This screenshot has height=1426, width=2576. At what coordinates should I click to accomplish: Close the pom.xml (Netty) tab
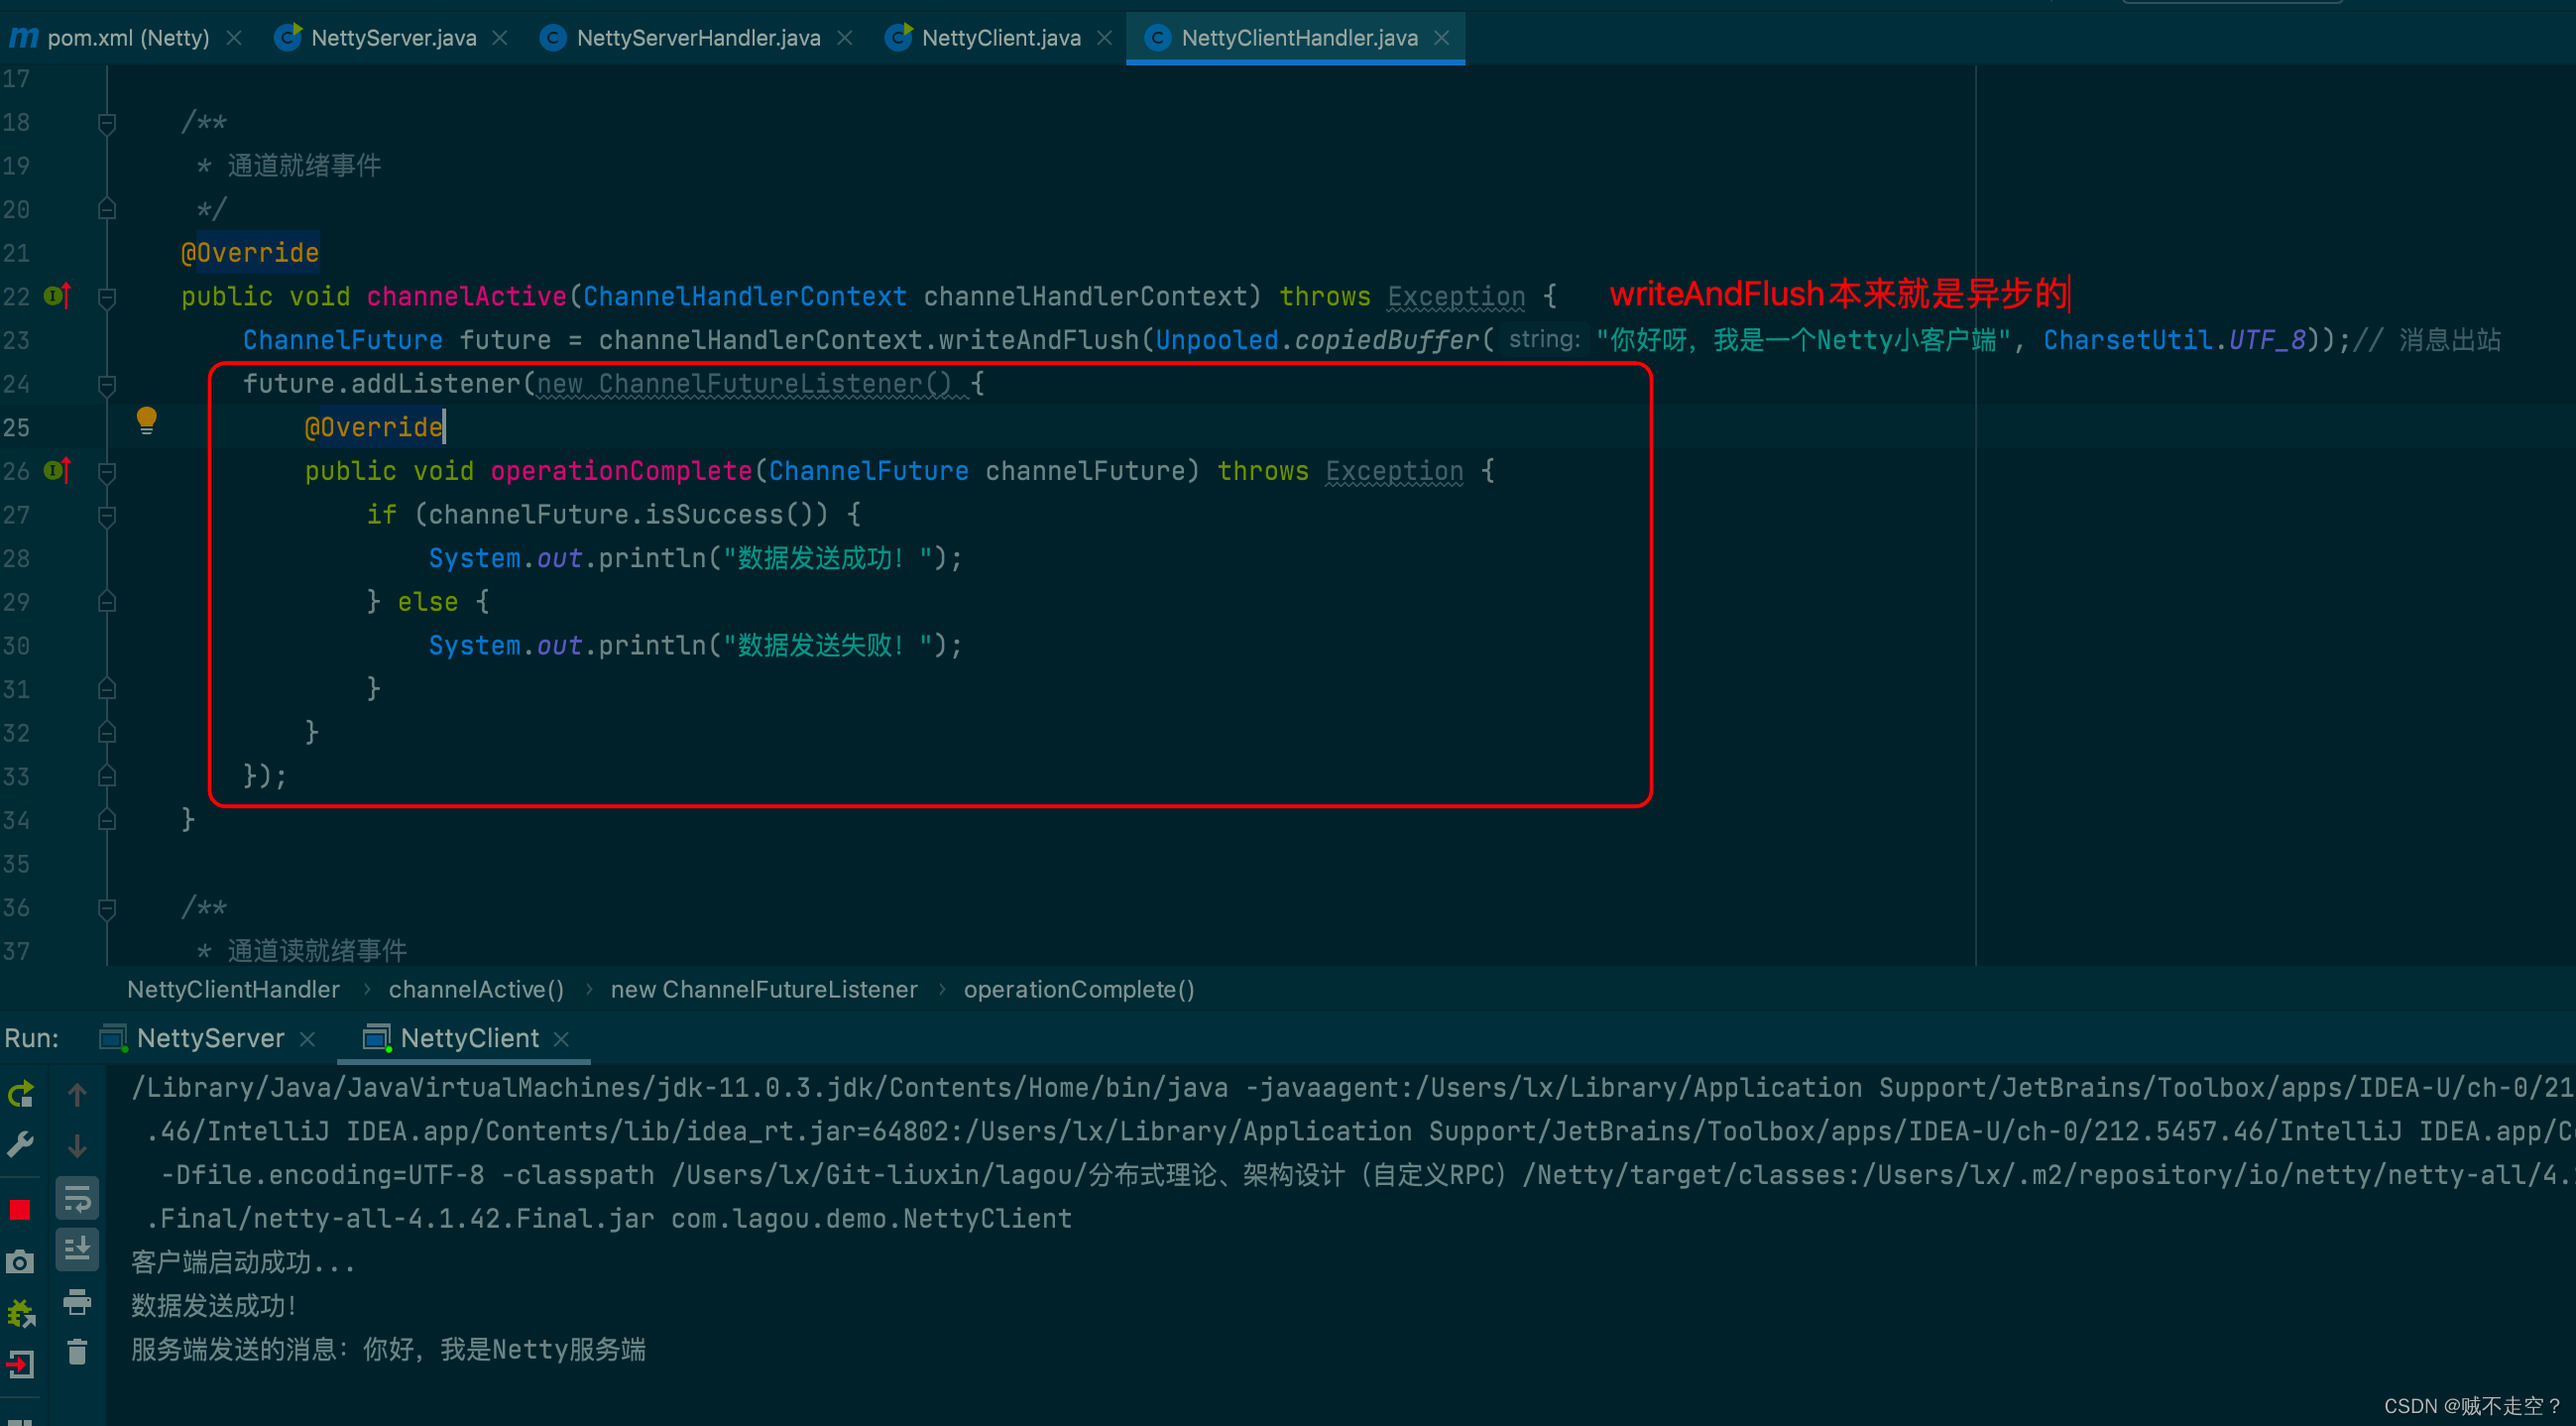tap(234, 38)
